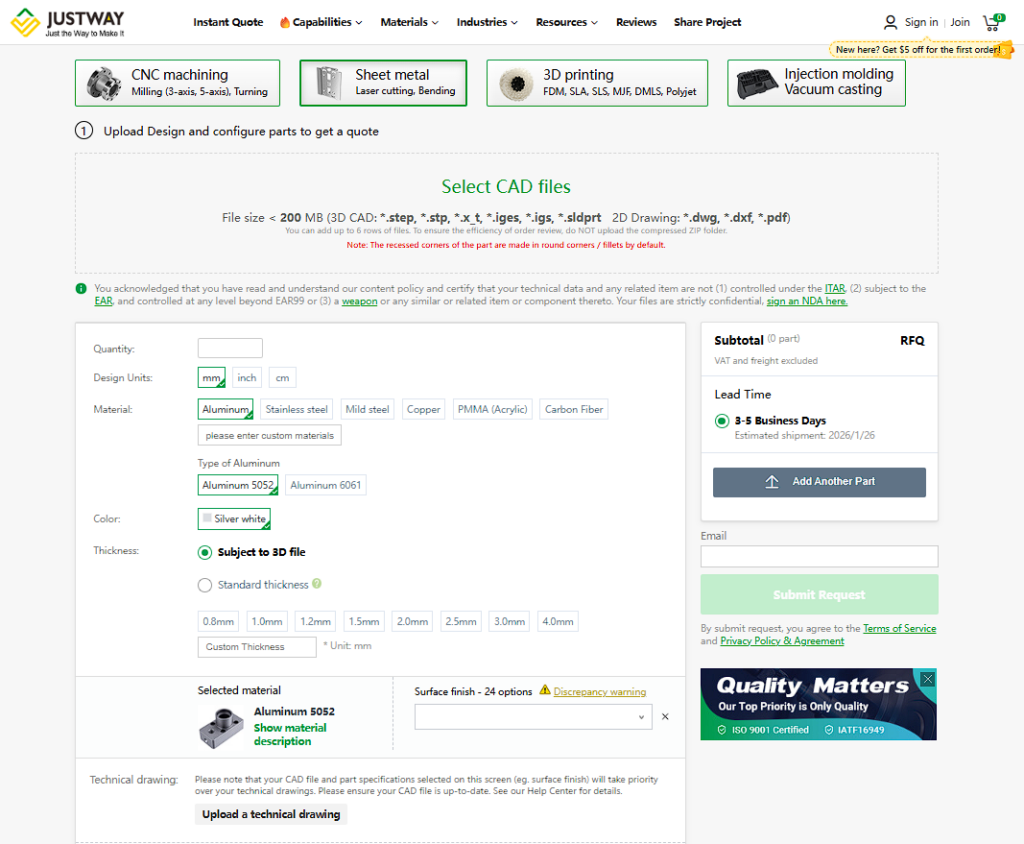Clear surface finish with the X icon
This screenshot has width=1024, height=844.
tap(665, 717)
